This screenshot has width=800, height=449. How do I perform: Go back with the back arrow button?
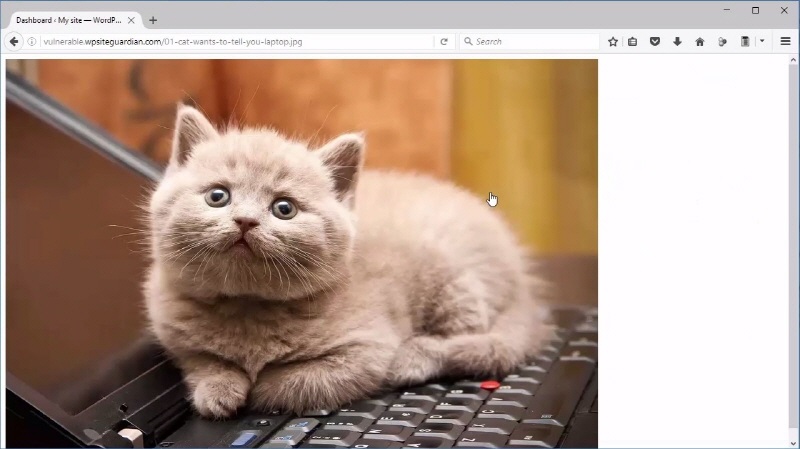click(x=14, y=42)
